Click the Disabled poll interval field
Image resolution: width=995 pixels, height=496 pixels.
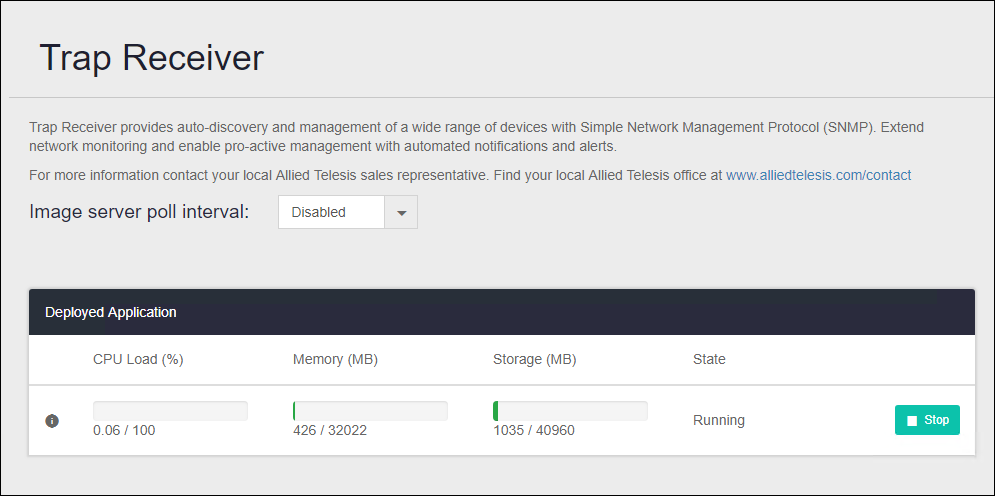[x=331, y=212]
